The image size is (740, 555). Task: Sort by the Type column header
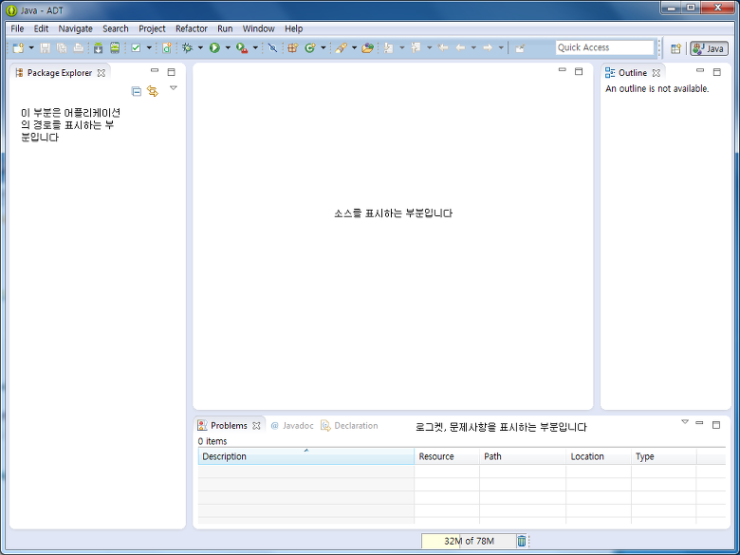[664, 456]
